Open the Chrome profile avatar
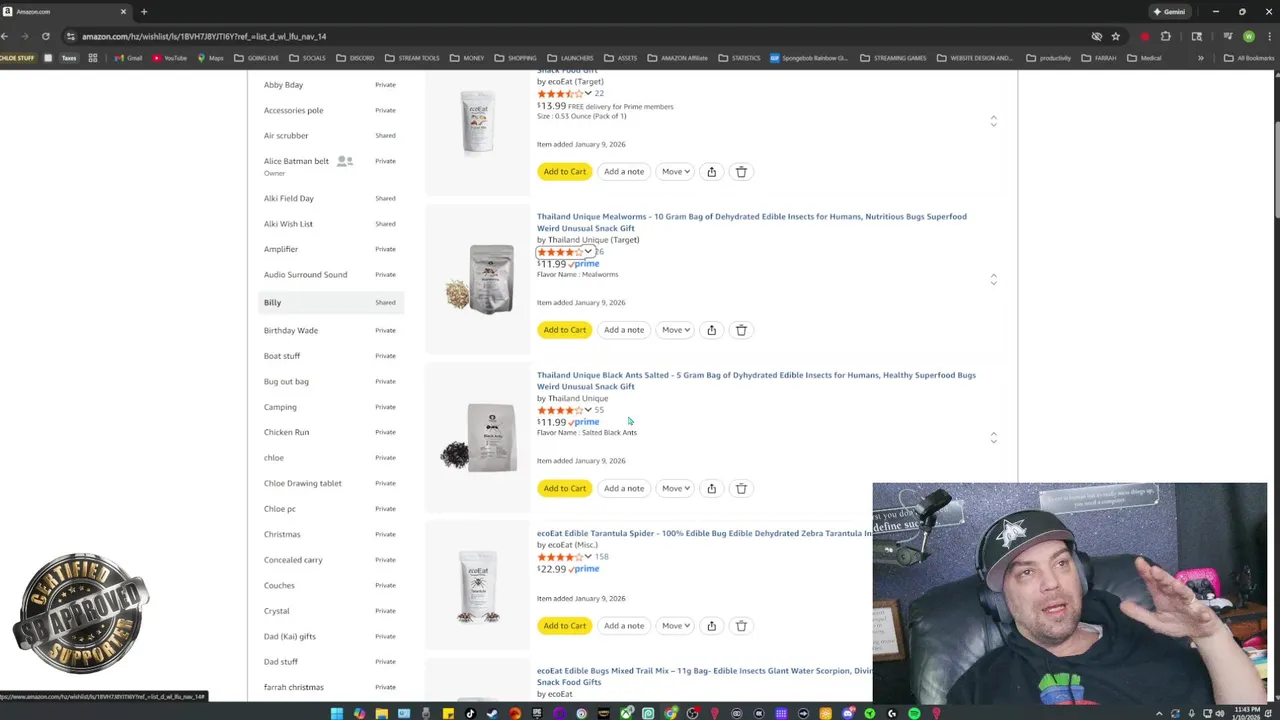This screenshot has width=1280, height=720. [x=1248, y=36]
